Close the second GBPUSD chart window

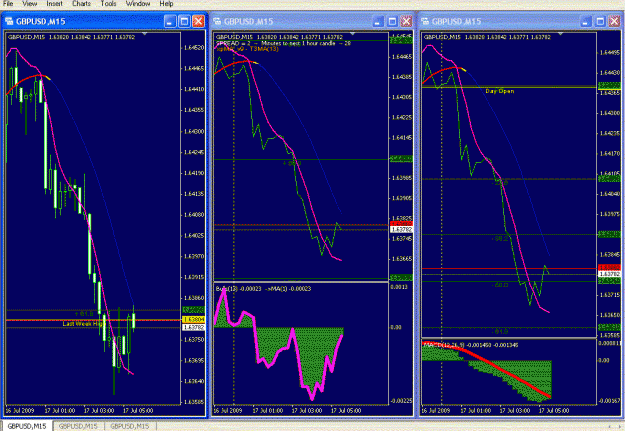click(x=406, y=21)
